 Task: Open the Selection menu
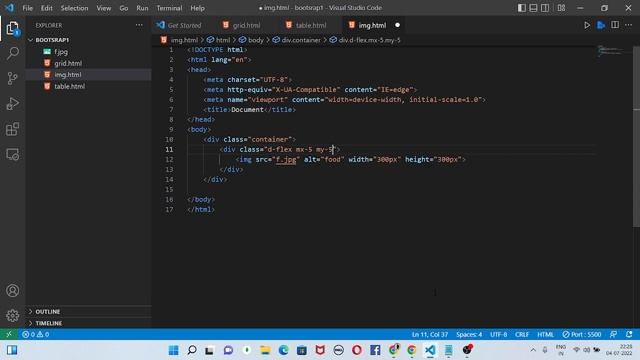point(74,8)
